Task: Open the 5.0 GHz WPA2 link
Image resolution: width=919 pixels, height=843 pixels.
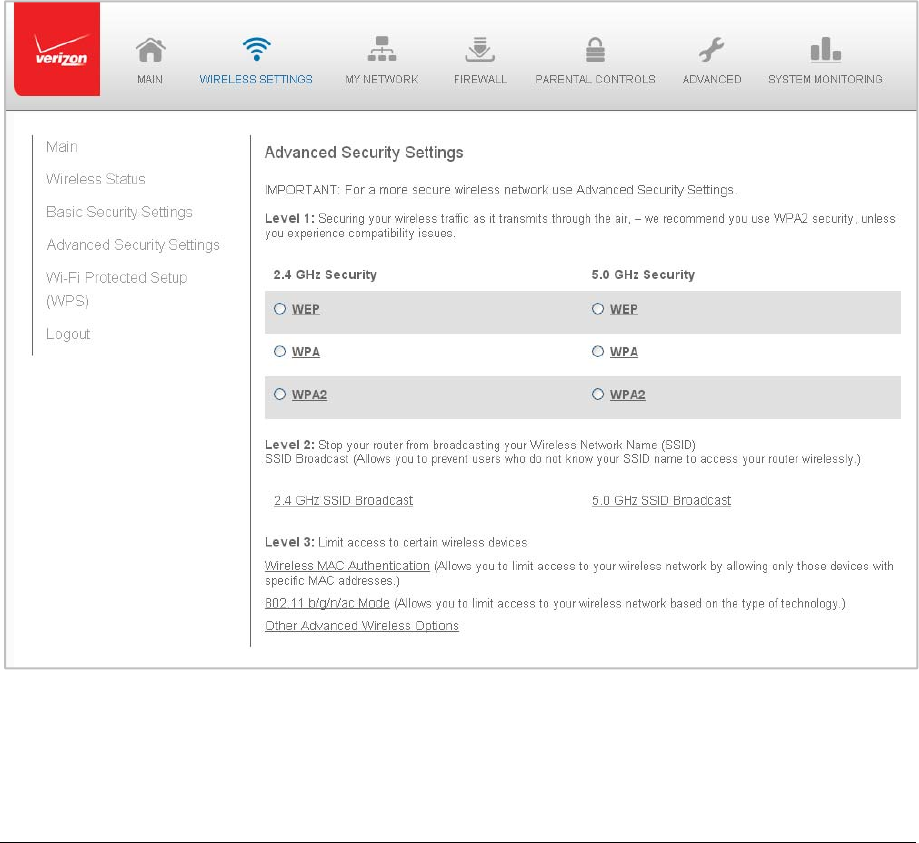Action: 628,395
